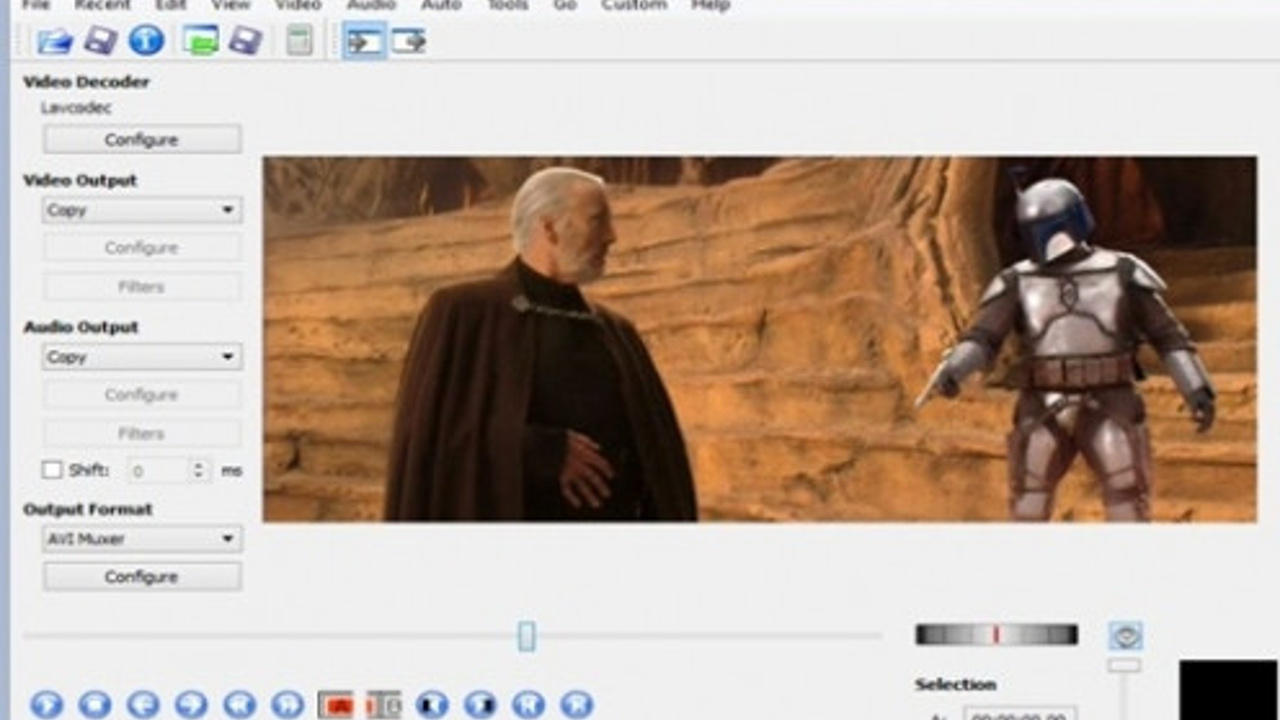Click Filters under Video Output
This screenshot has width=1280, height=720.
point(141,287)
